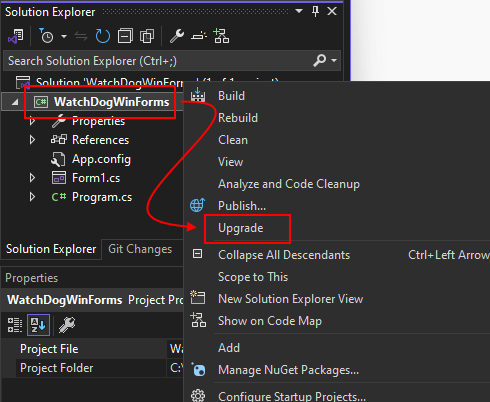Image resolution: width=490 pixels, height=402 pixels.
Task: Click the Form1.cs form icon
Action: point(59,178)
